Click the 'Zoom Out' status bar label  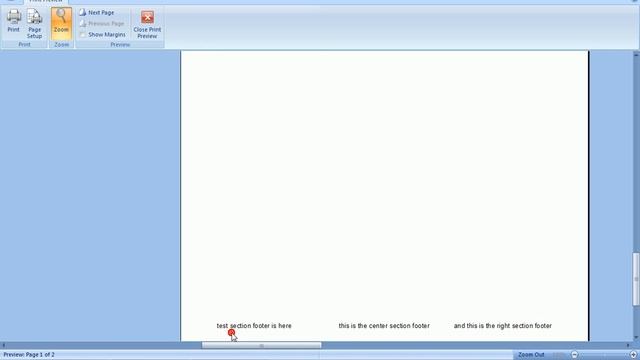point(531,355)
